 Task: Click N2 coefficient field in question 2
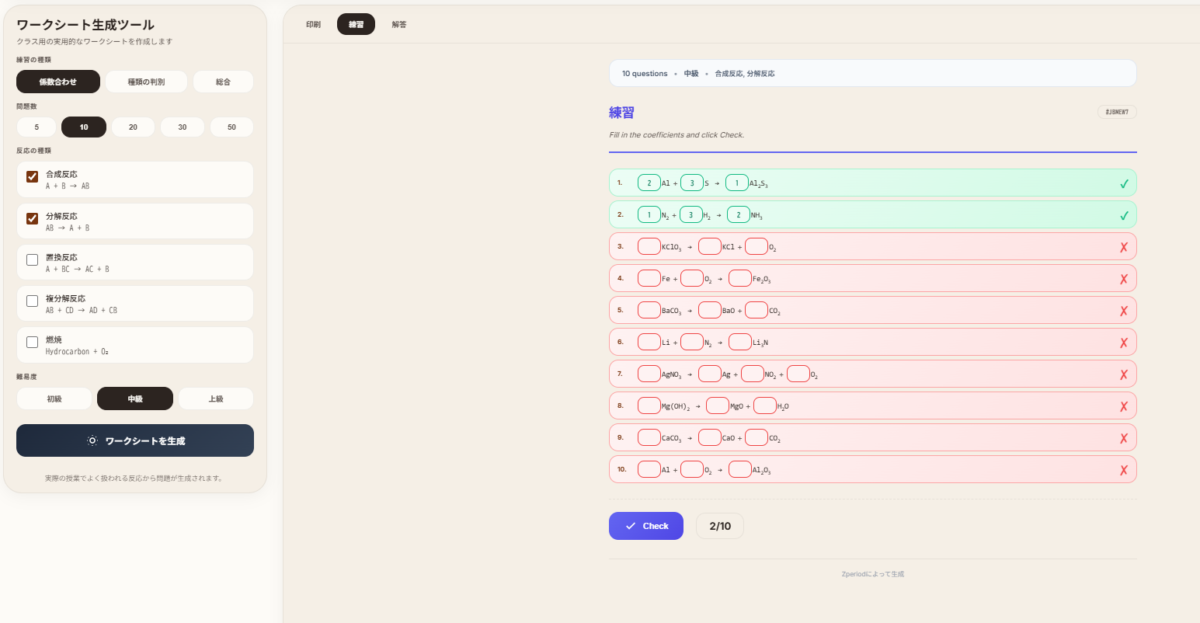pyautogui.click(x=649, y=215)
